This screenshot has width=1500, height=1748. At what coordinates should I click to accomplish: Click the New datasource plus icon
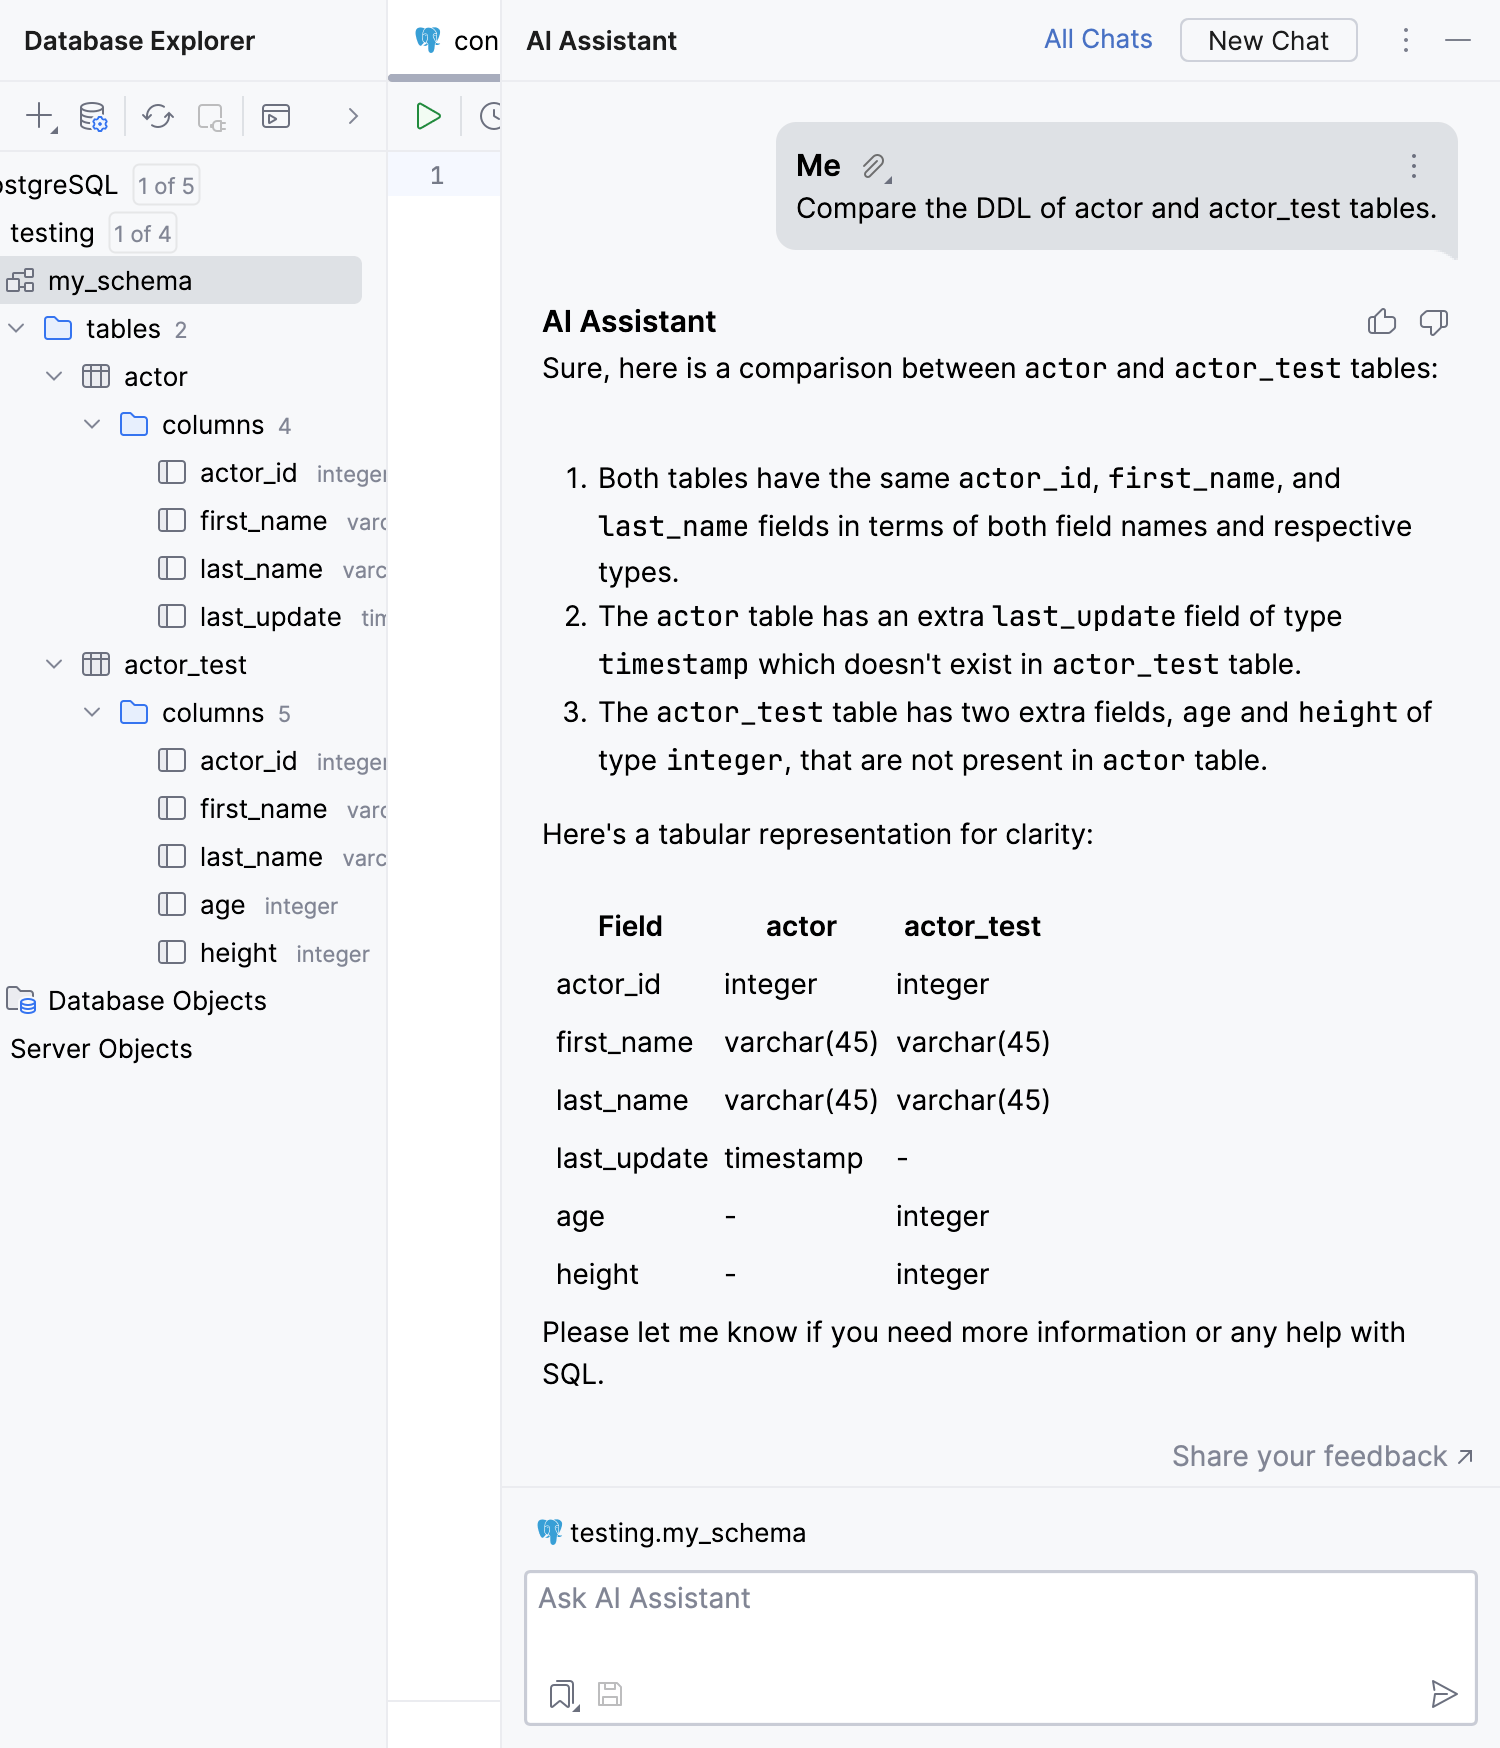coord(39,116)
